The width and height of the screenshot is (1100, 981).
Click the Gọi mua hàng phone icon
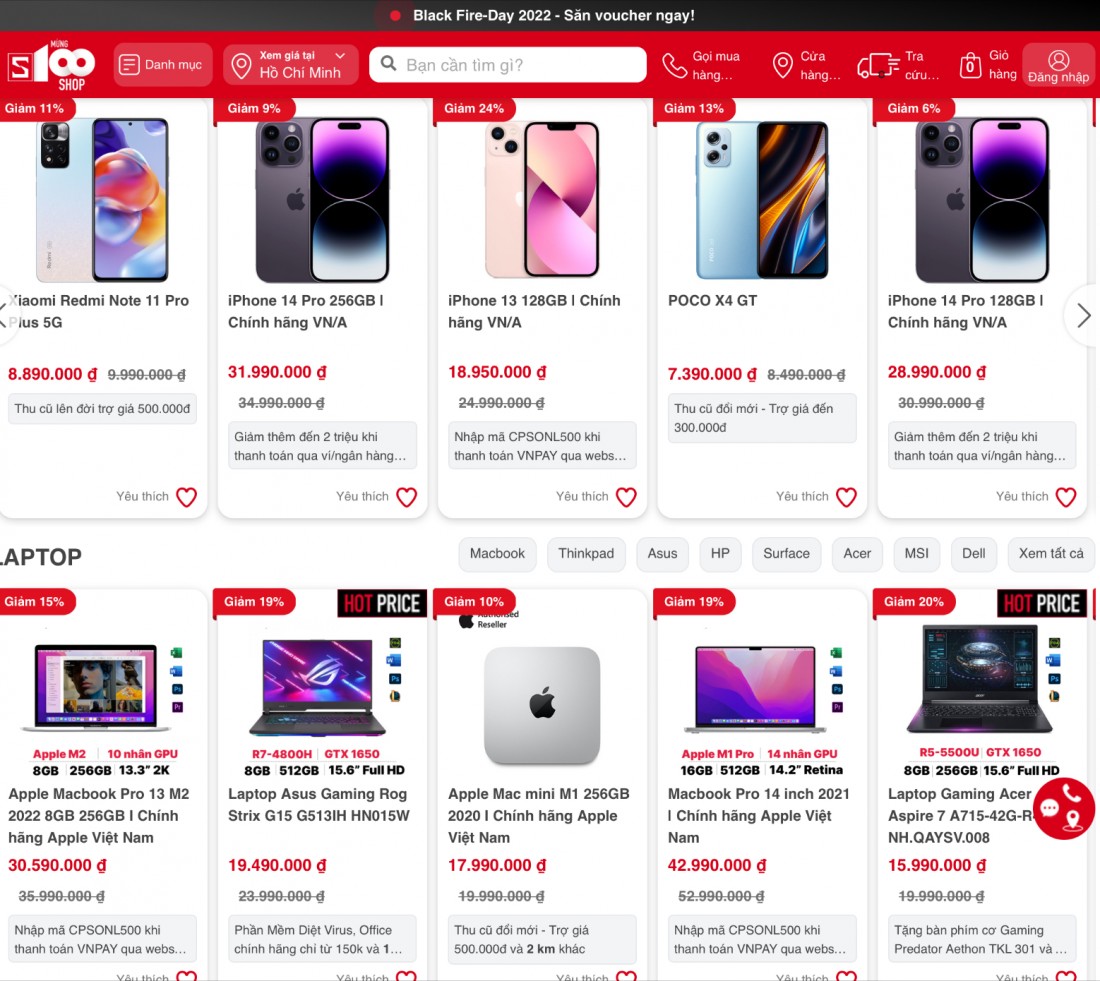[x=674, y=66]
